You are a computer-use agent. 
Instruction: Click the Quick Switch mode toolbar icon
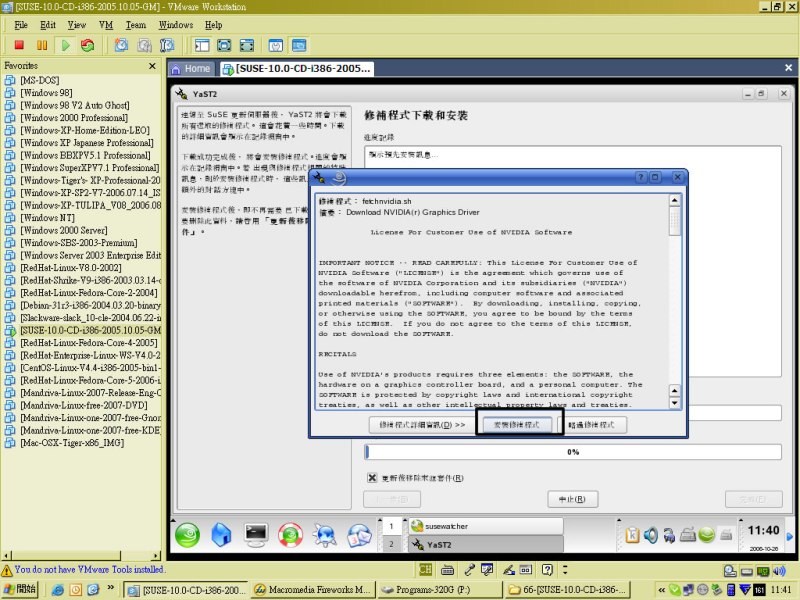[224, 45]
